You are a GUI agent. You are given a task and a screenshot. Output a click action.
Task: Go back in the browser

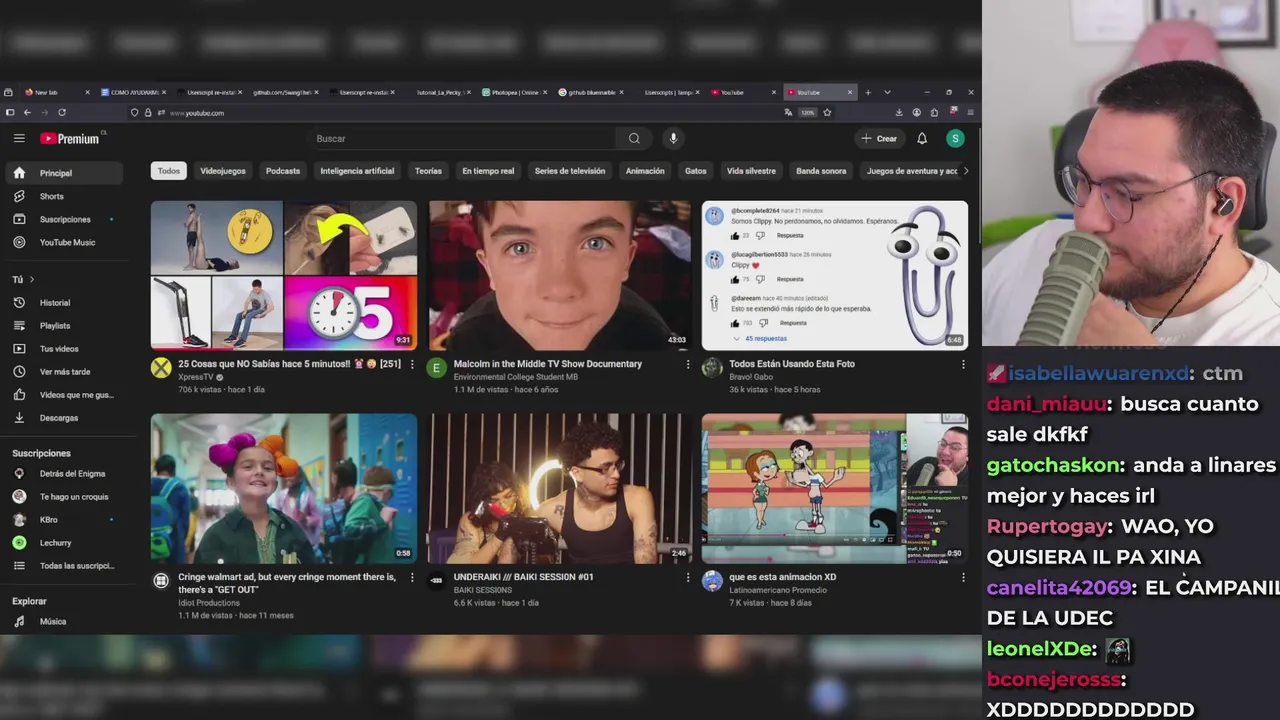(27, 113)
